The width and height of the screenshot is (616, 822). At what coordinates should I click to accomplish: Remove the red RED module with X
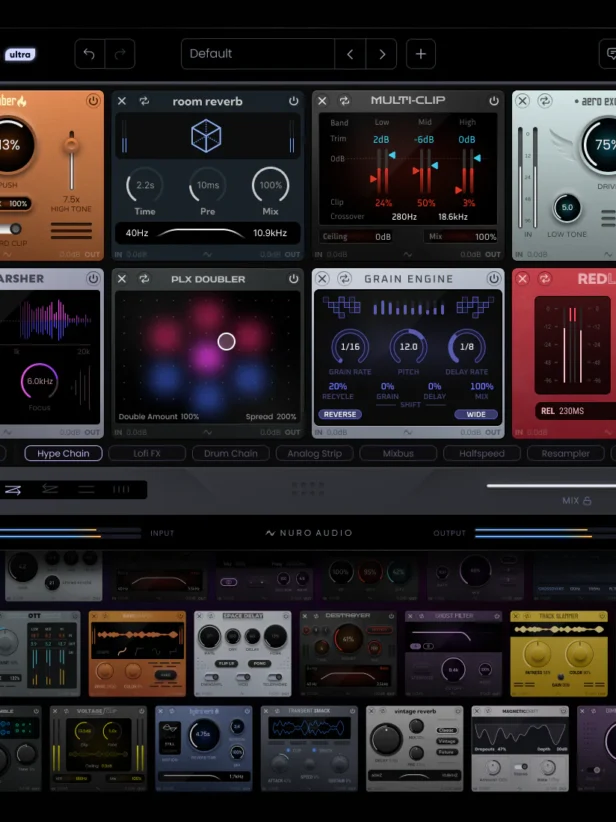(x=522, y=279)
